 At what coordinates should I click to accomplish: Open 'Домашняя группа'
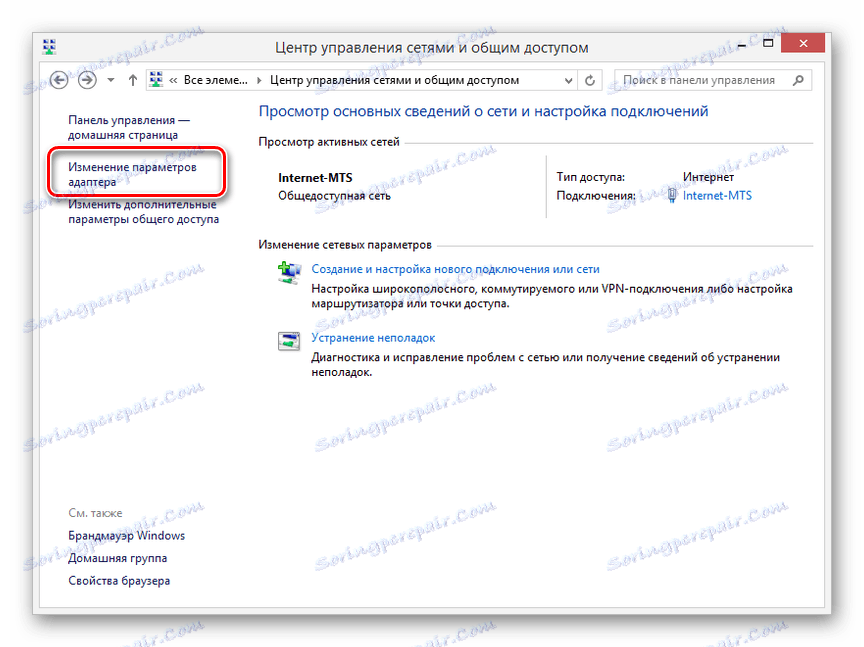click(117, 558)
